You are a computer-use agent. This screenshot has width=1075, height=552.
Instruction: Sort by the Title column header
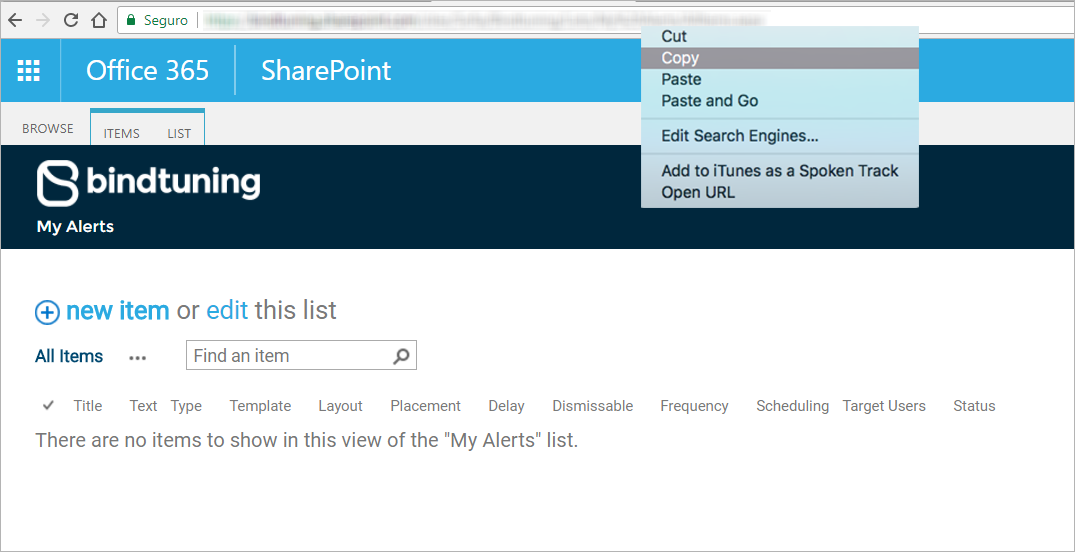pyautogui.click(x=88, y=406)
